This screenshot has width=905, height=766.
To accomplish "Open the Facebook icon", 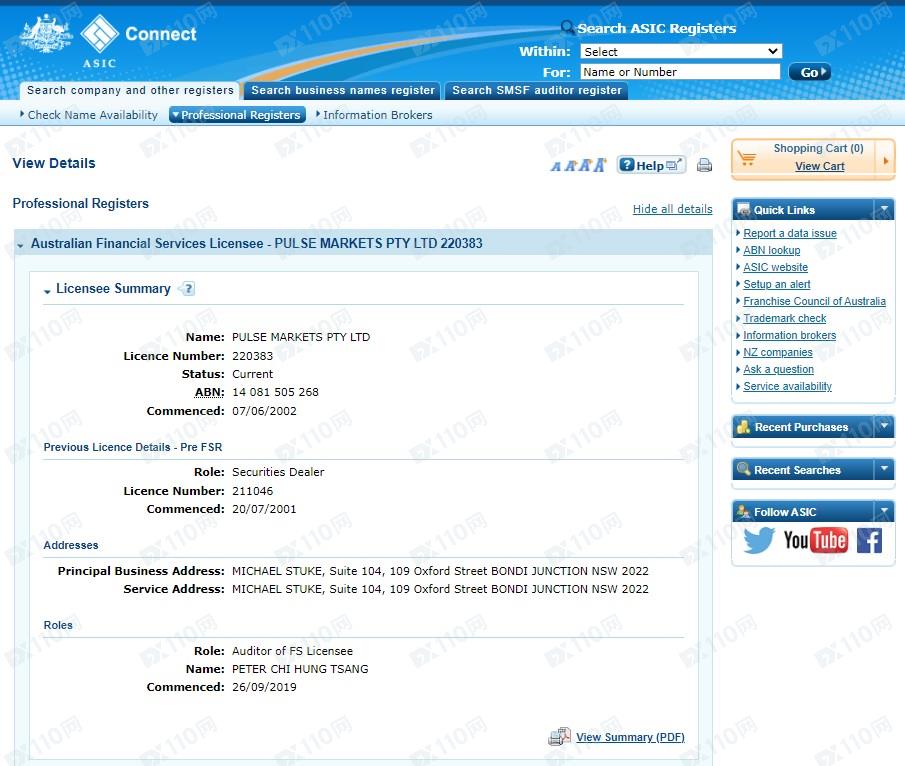I will (x=869, y=541).
